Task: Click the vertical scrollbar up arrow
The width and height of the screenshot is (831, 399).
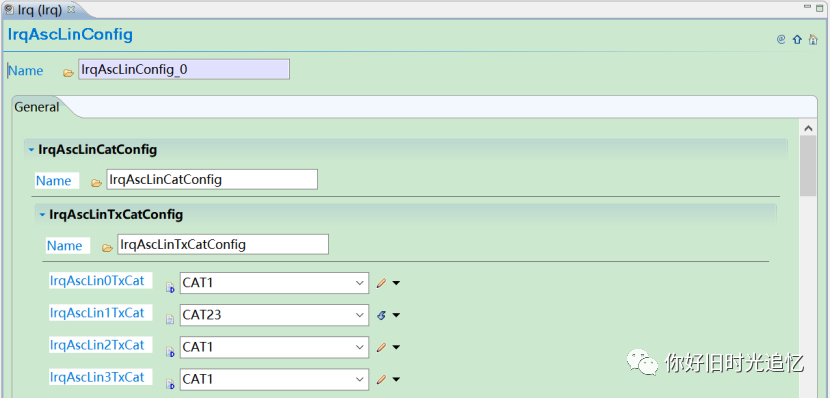Action: (x=808, y=128)
